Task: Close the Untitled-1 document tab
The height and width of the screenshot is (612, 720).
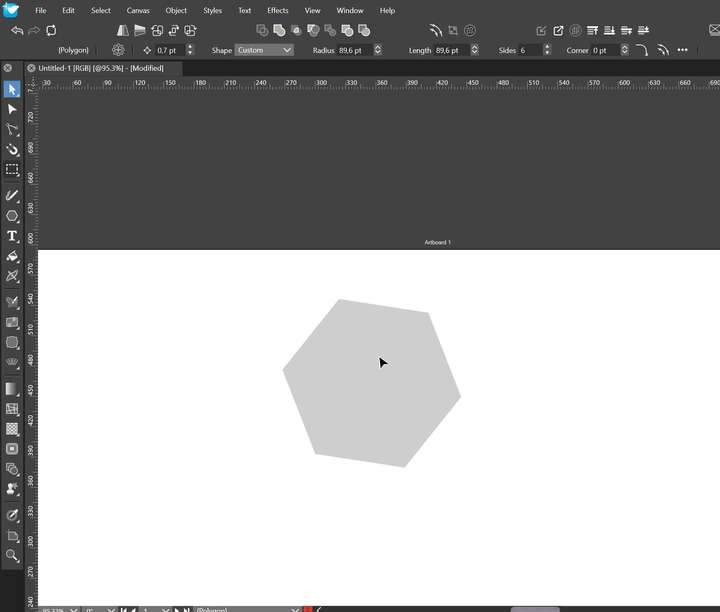Action: pyautogui.click(x=31, y=68)
